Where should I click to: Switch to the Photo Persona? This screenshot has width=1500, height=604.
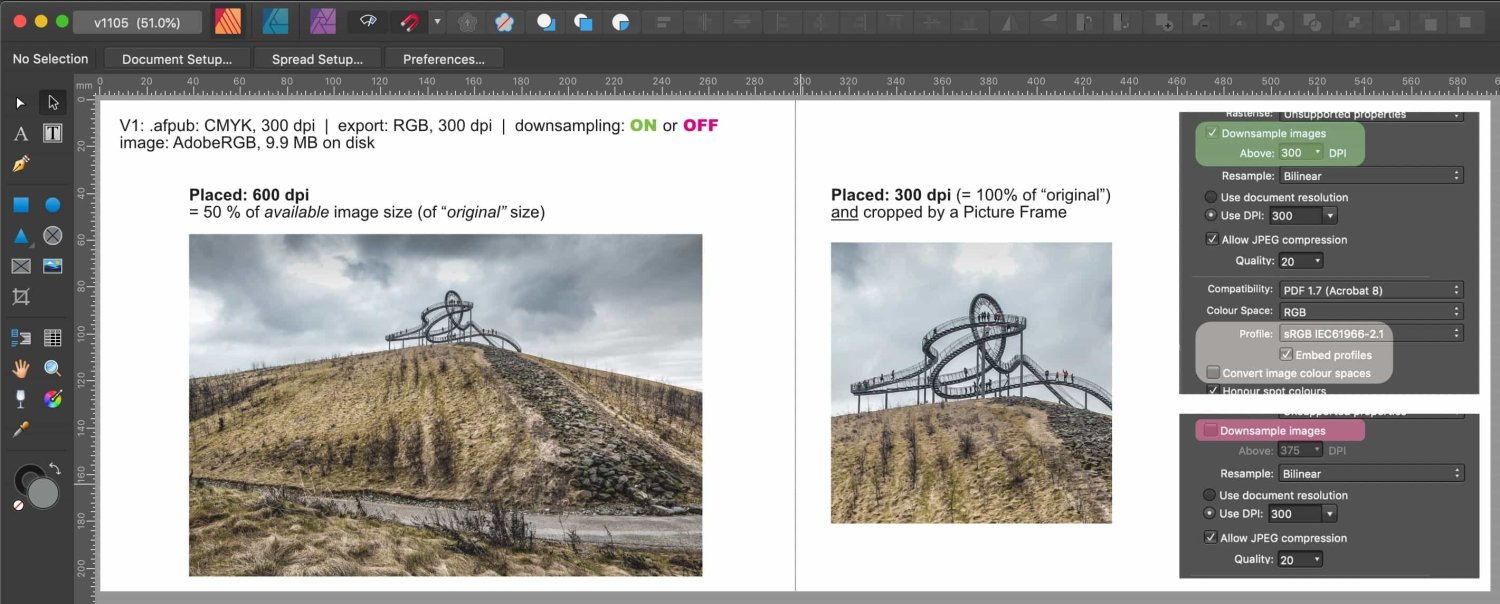point(322,21)
